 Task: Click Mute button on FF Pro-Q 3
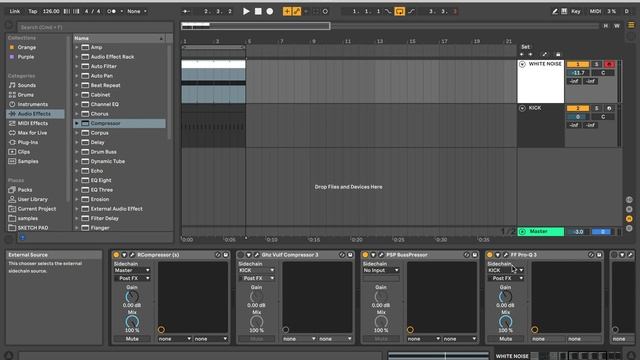coord(505,339)
